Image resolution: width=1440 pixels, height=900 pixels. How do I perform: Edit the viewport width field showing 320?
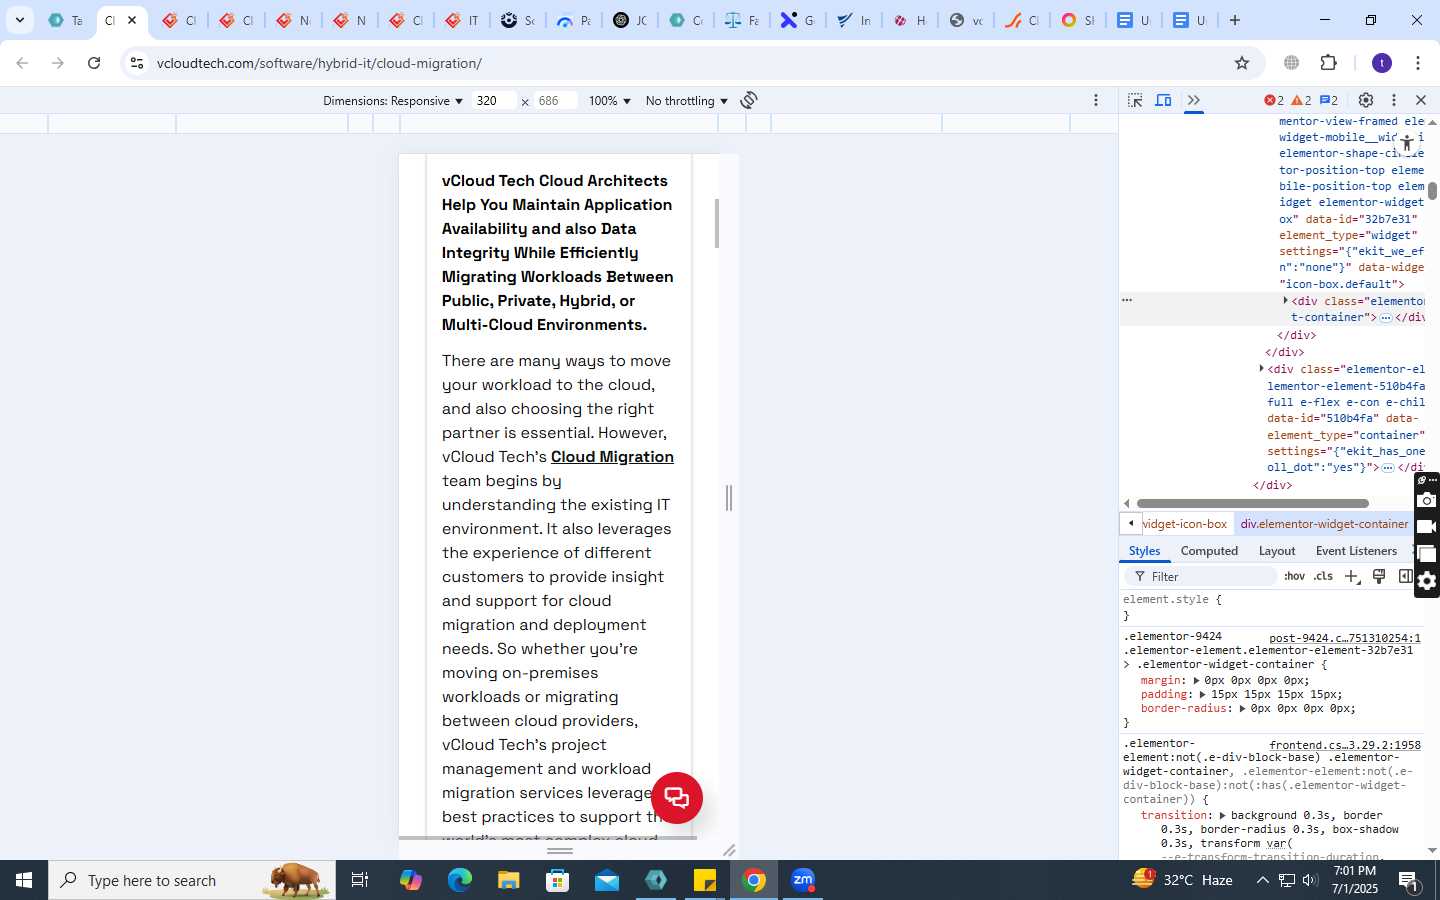(x=494, y=100)
